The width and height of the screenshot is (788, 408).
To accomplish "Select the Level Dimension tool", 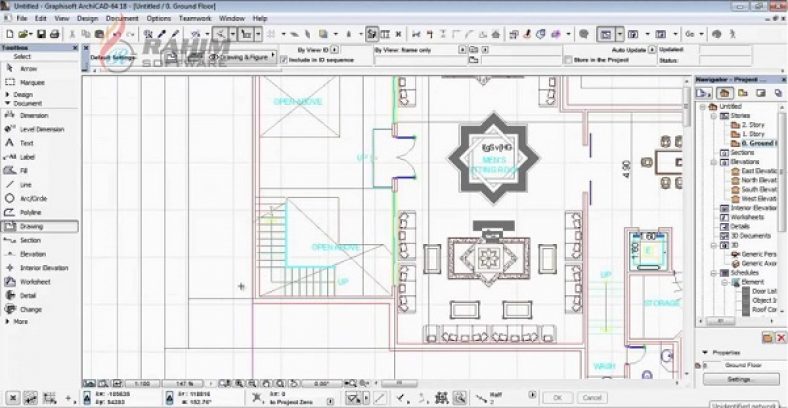I will (x=40, y=129).
